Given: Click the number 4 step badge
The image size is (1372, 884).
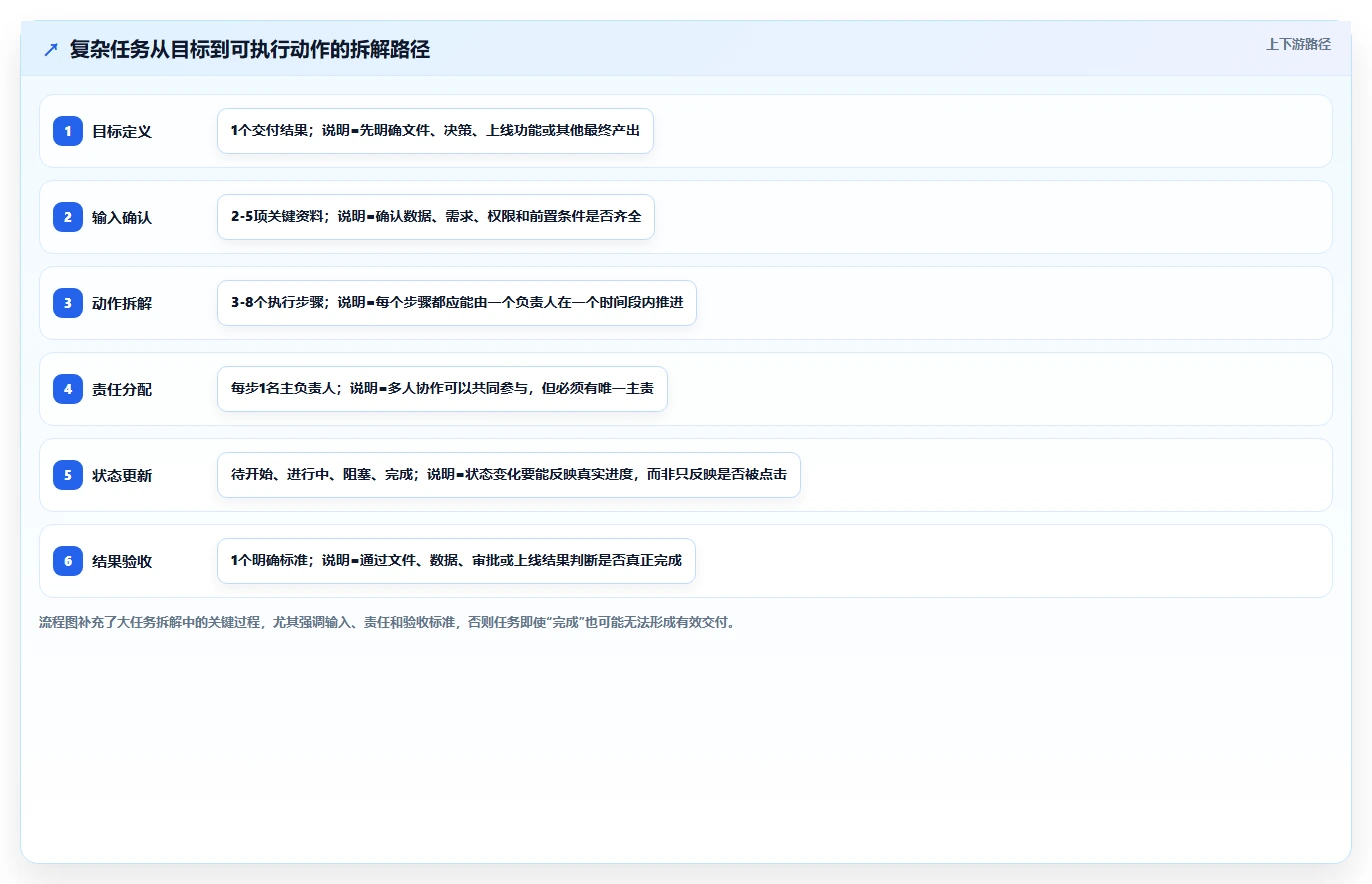Looking at the screenshot, I should (68, 389).
